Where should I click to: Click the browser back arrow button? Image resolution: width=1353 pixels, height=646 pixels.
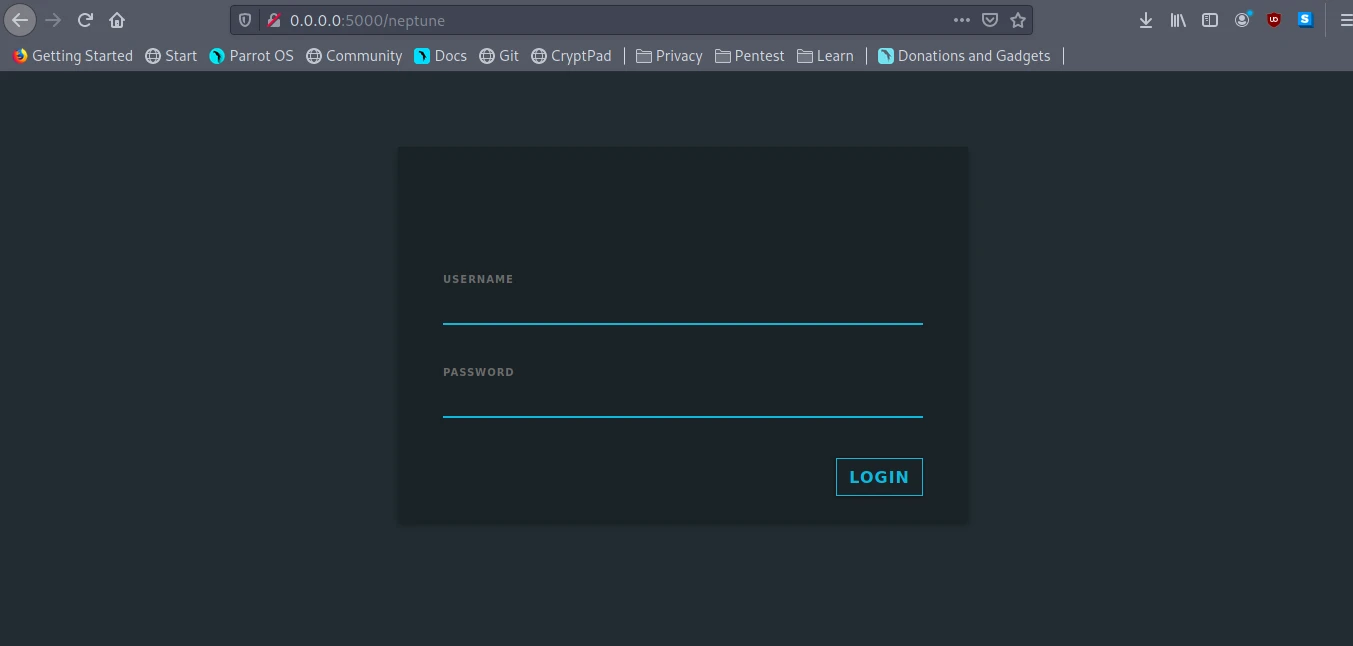pos(20,20)
